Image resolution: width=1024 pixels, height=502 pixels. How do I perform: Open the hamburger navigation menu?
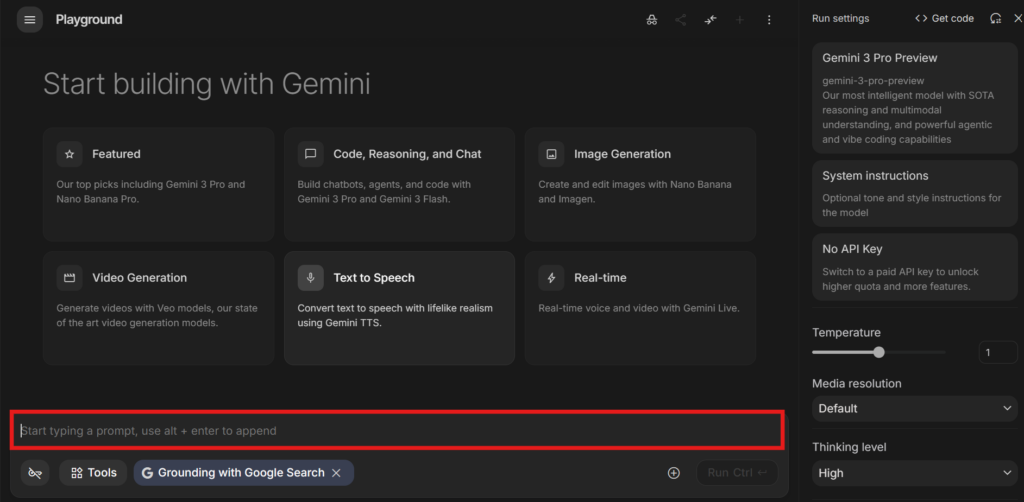(29, 20)
